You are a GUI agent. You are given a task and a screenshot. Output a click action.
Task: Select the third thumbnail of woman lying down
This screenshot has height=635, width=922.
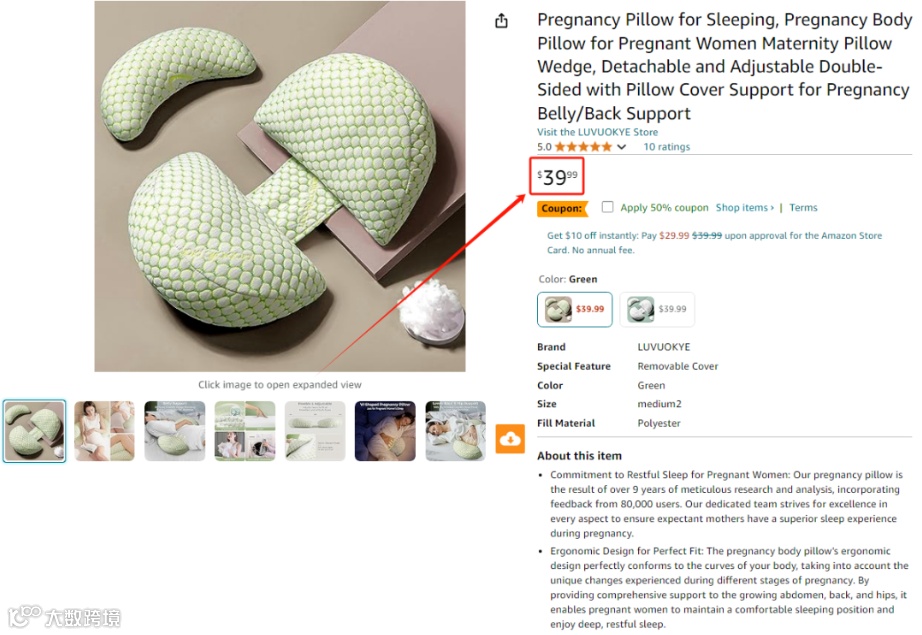point(175,431)
